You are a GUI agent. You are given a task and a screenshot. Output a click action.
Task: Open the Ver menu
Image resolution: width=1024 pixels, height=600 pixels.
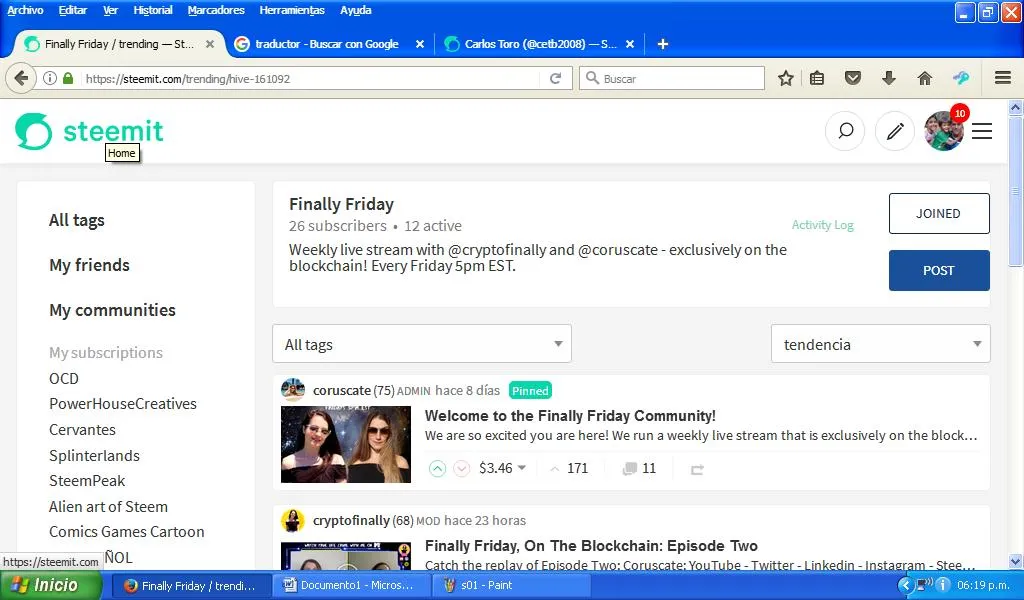pyautogui.click(x=110, y=10)
